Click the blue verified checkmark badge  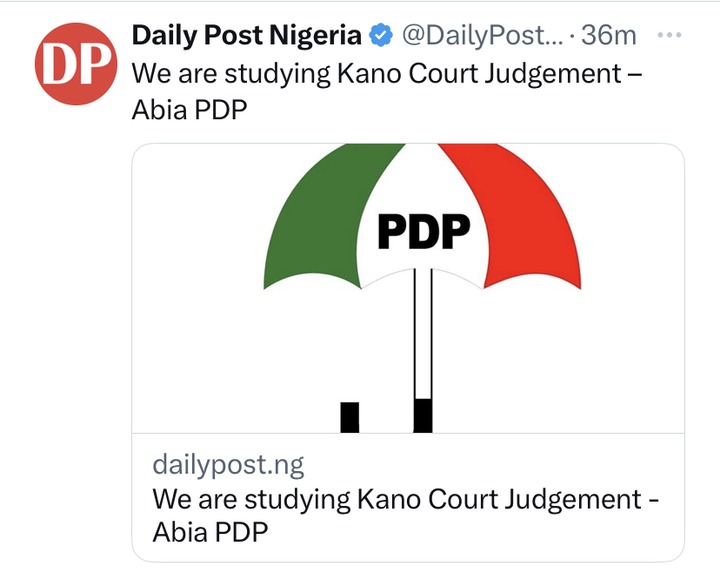click(x=381, y=36)
